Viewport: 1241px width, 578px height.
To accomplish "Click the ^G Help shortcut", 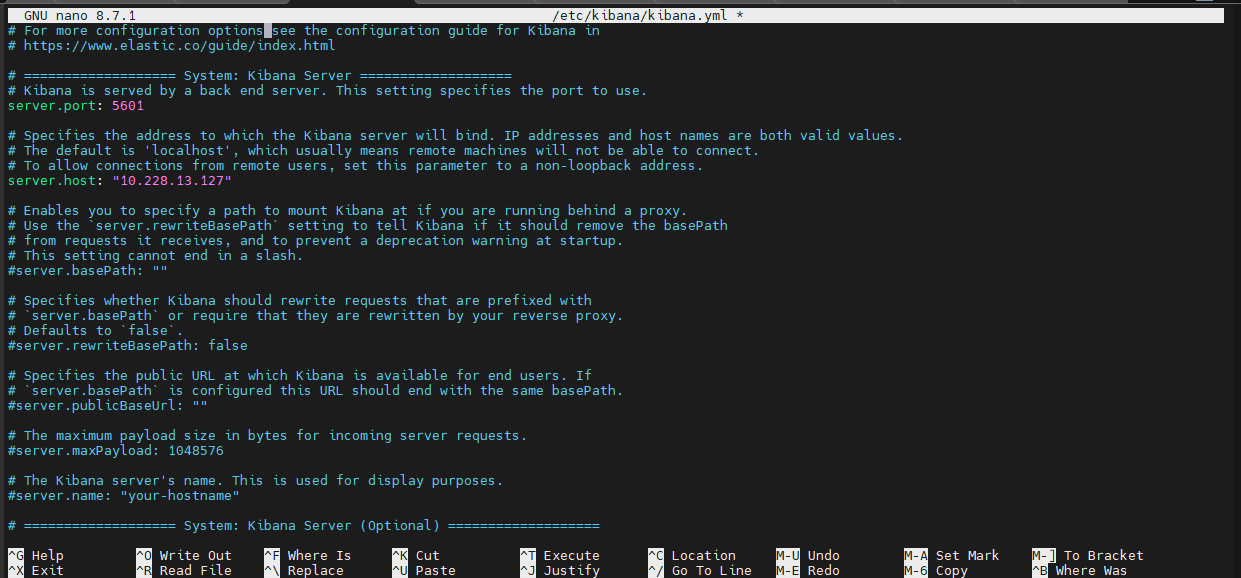I will [36, 556].
